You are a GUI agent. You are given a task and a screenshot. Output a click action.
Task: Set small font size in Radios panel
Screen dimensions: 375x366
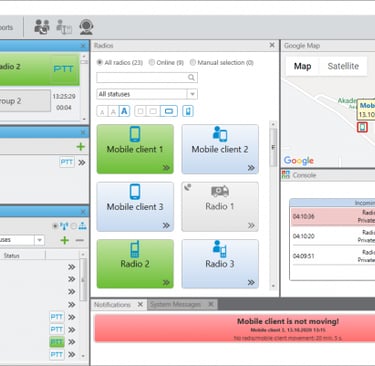coord(102,111)
